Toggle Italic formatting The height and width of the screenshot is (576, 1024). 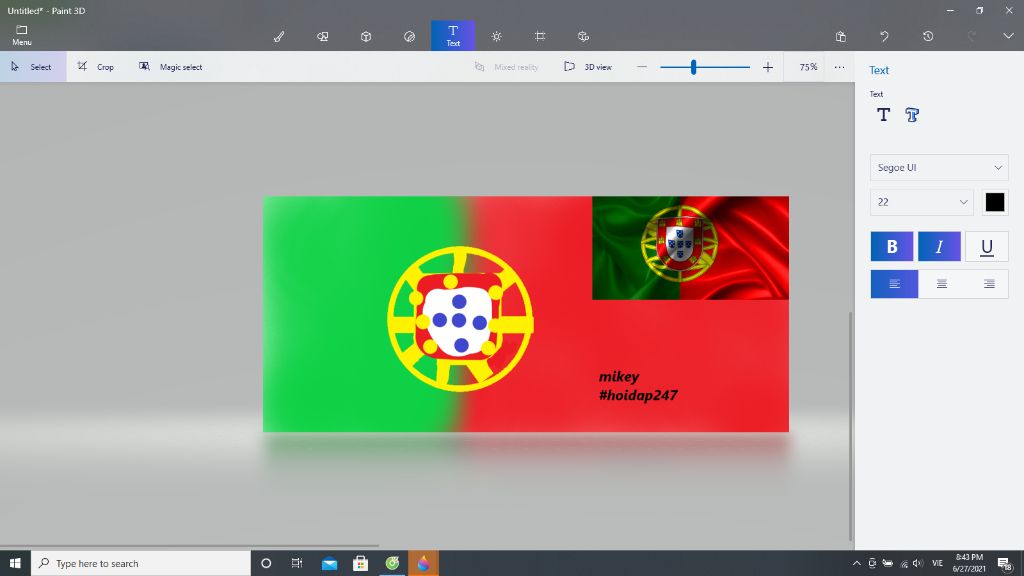pos(939,246)
